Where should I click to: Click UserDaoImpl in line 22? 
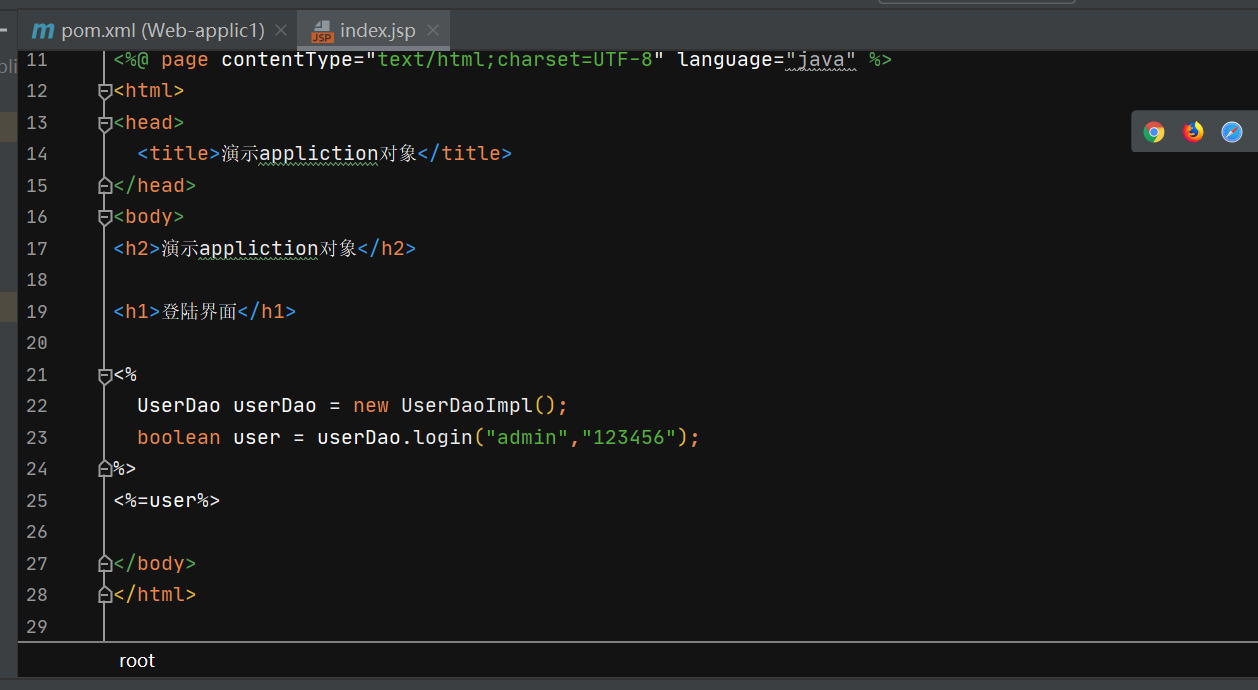point(467,406)
